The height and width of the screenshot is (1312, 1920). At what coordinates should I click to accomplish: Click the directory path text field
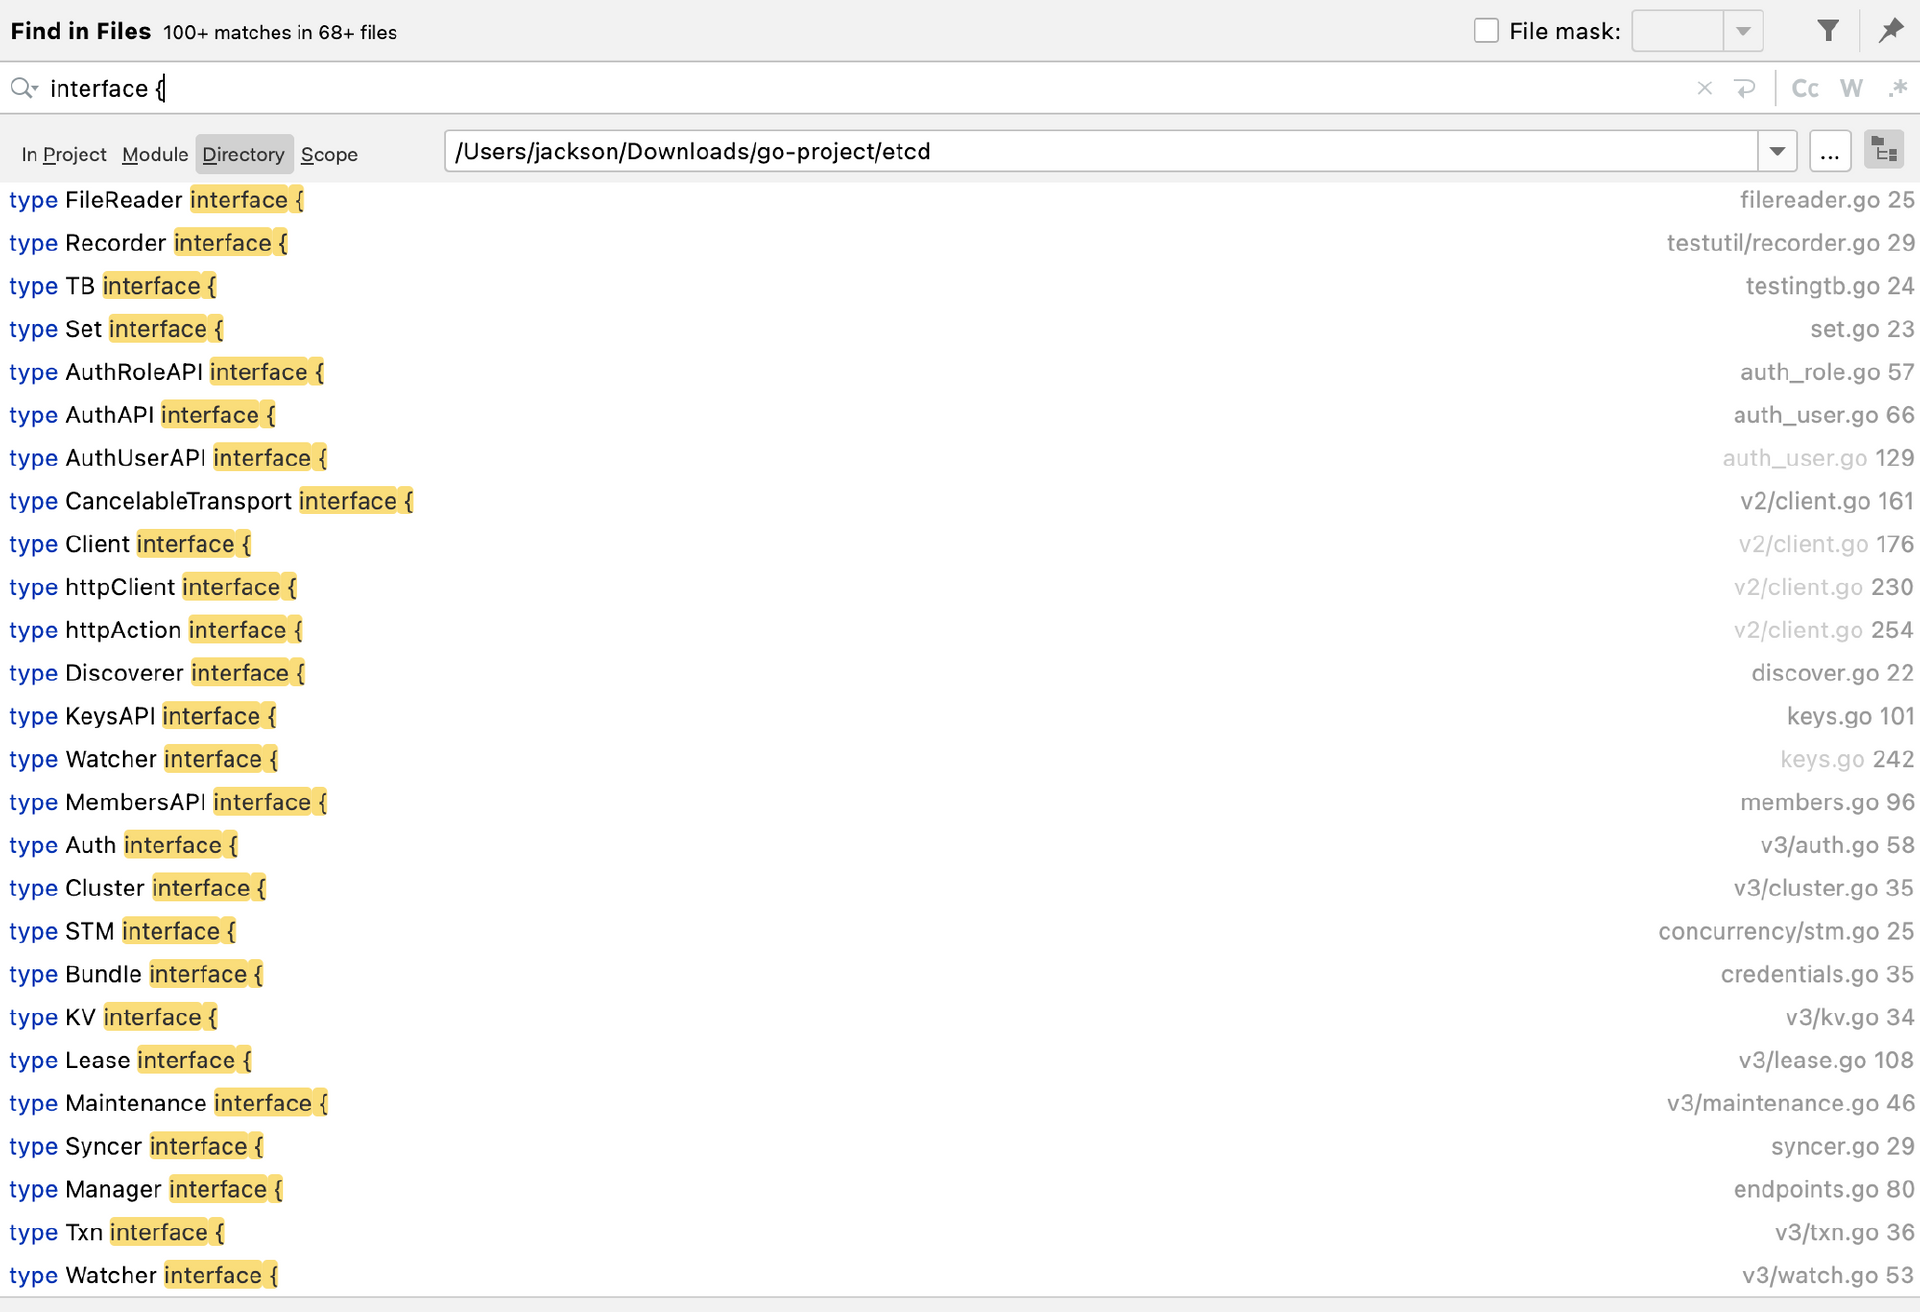click(x=1100, y=152)
